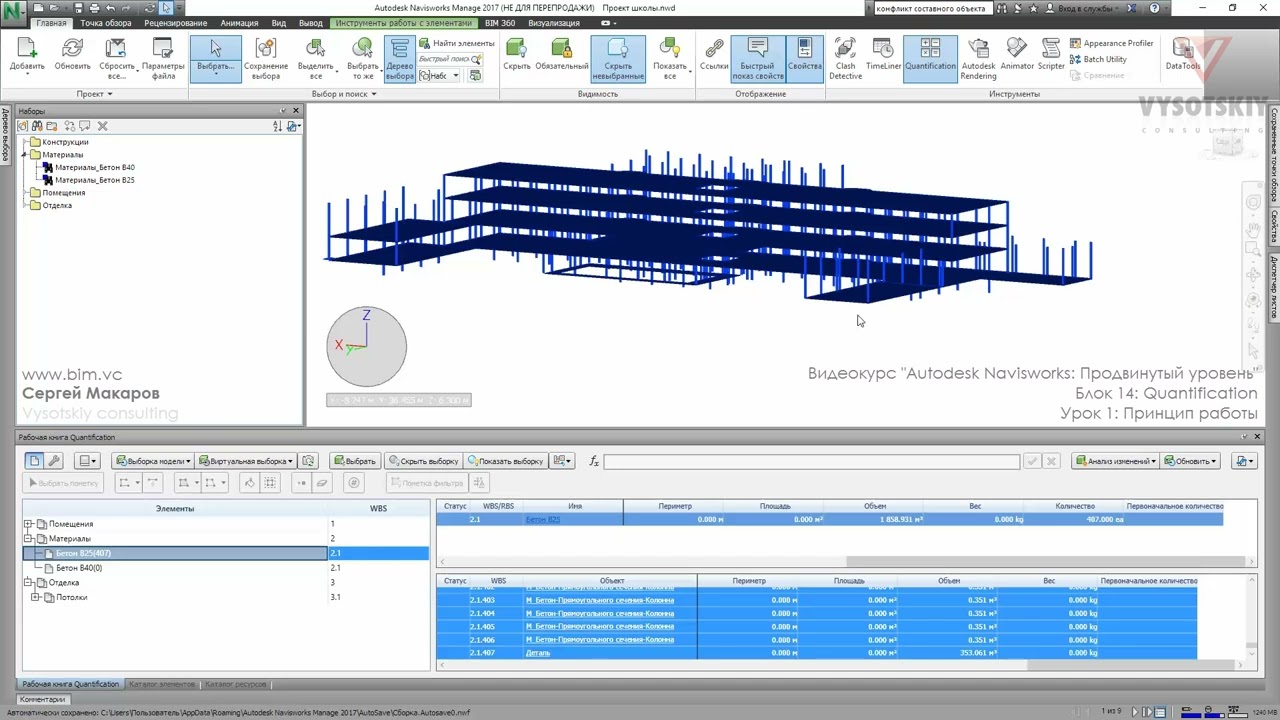1280x720 pixels.
Task: Open the Анализ изменений dropdown
Action: [1115, 461]
